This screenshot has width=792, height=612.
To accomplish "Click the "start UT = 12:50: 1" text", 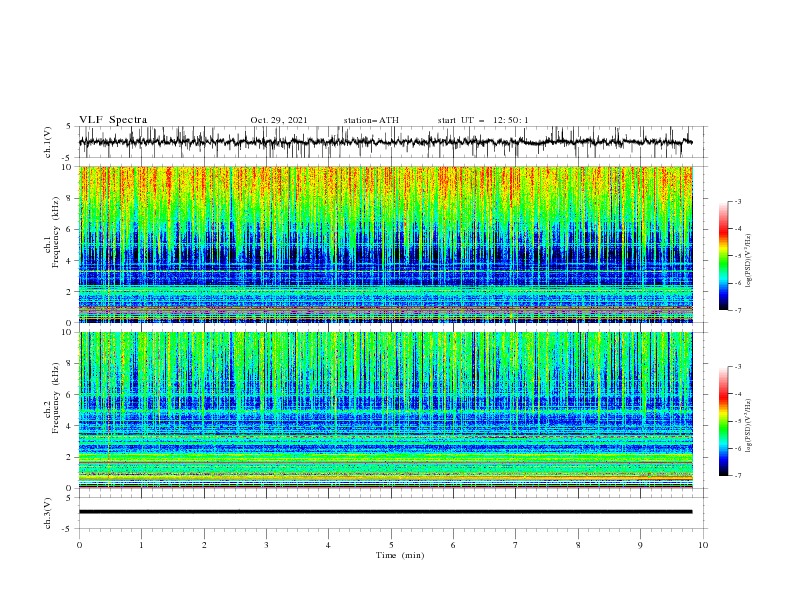I will pyautogui.click(x=483, y=120).
